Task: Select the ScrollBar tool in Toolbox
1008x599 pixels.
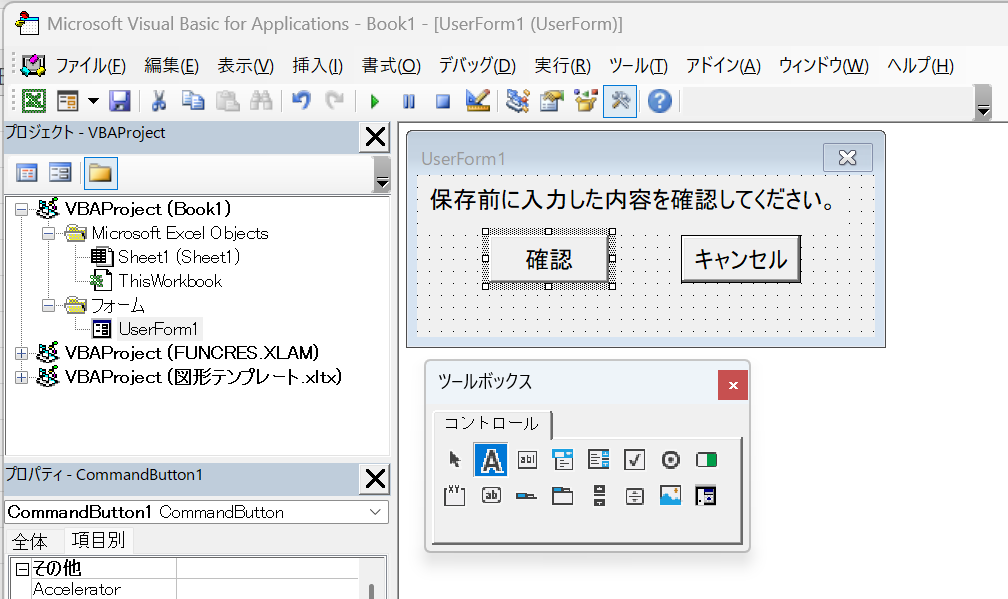Action: [599, 496]
